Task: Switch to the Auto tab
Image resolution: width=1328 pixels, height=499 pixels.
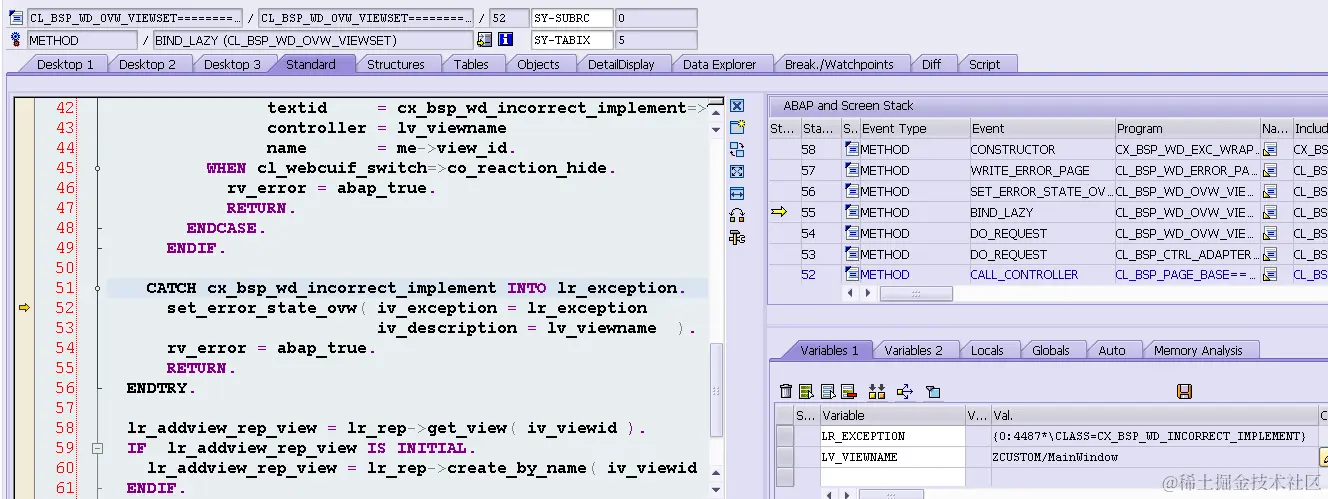Action: tap(1112, 350)
